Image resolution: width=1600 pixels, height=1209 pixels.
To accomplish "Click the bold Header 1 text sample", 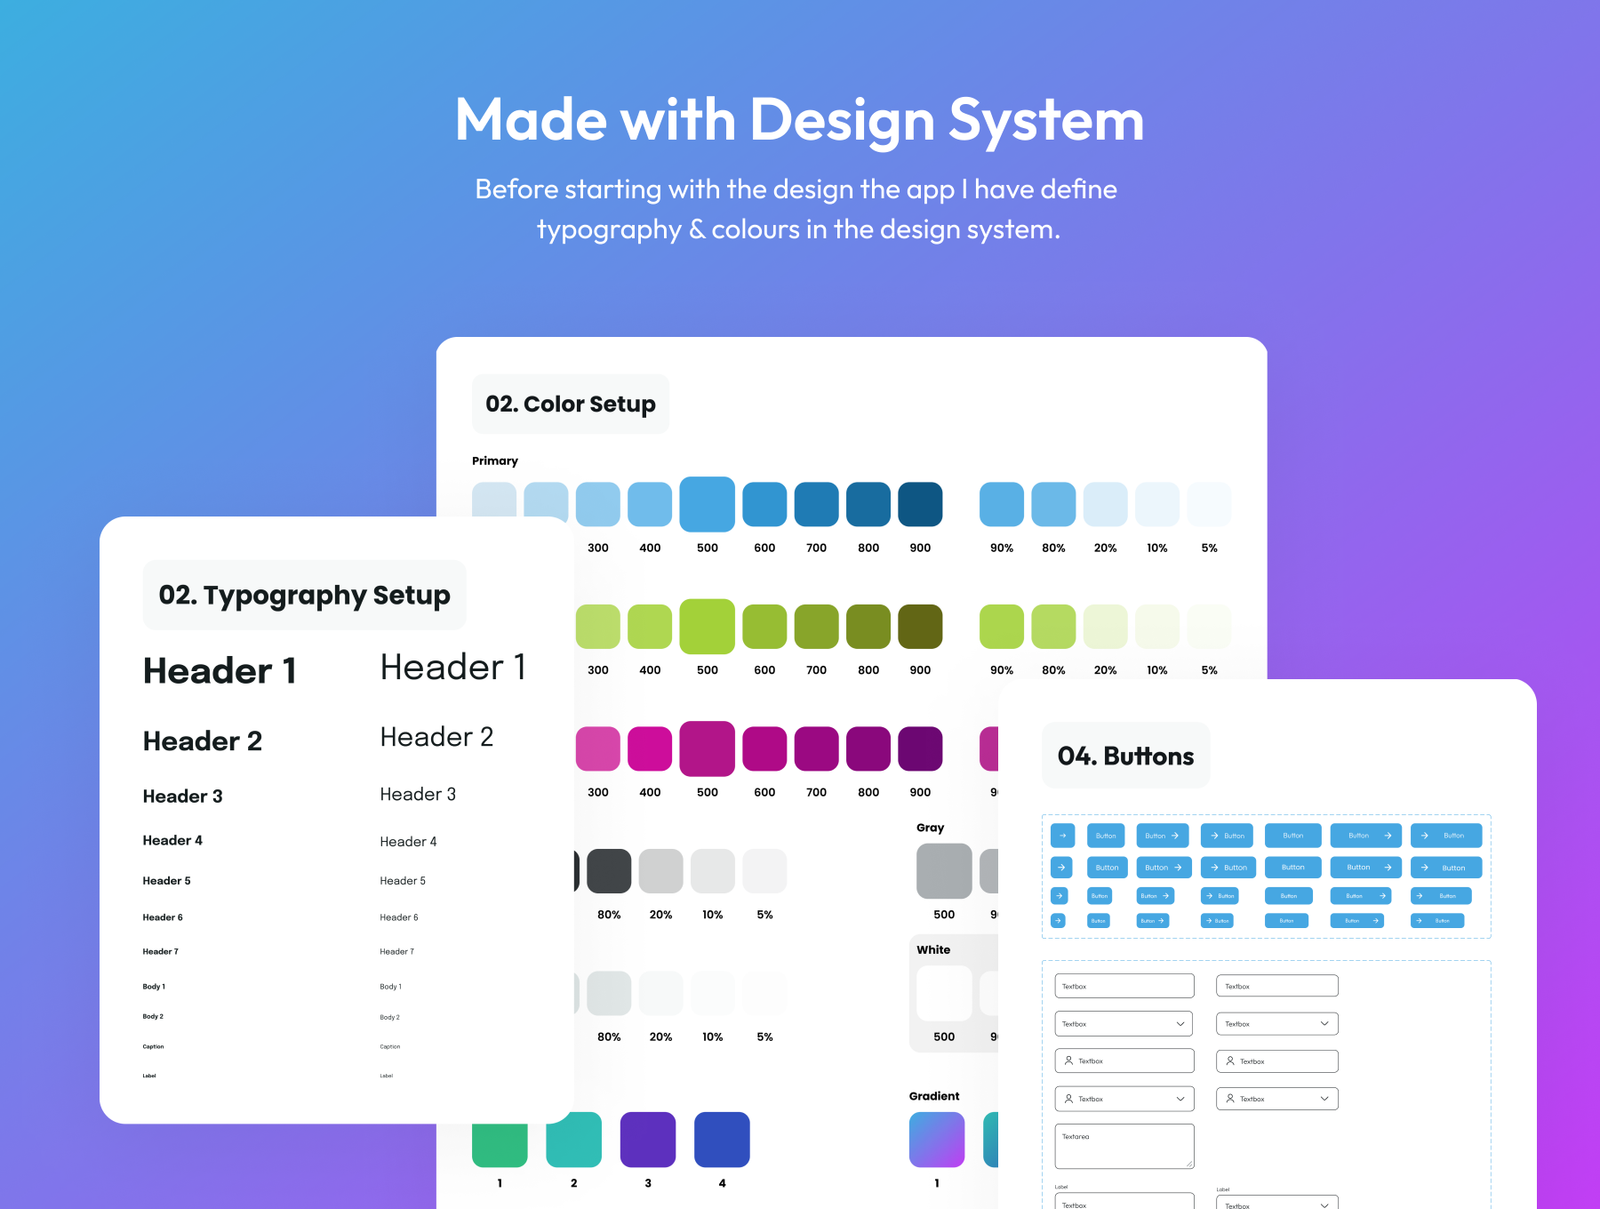I will pyautogui.click(x=220, y=670).
